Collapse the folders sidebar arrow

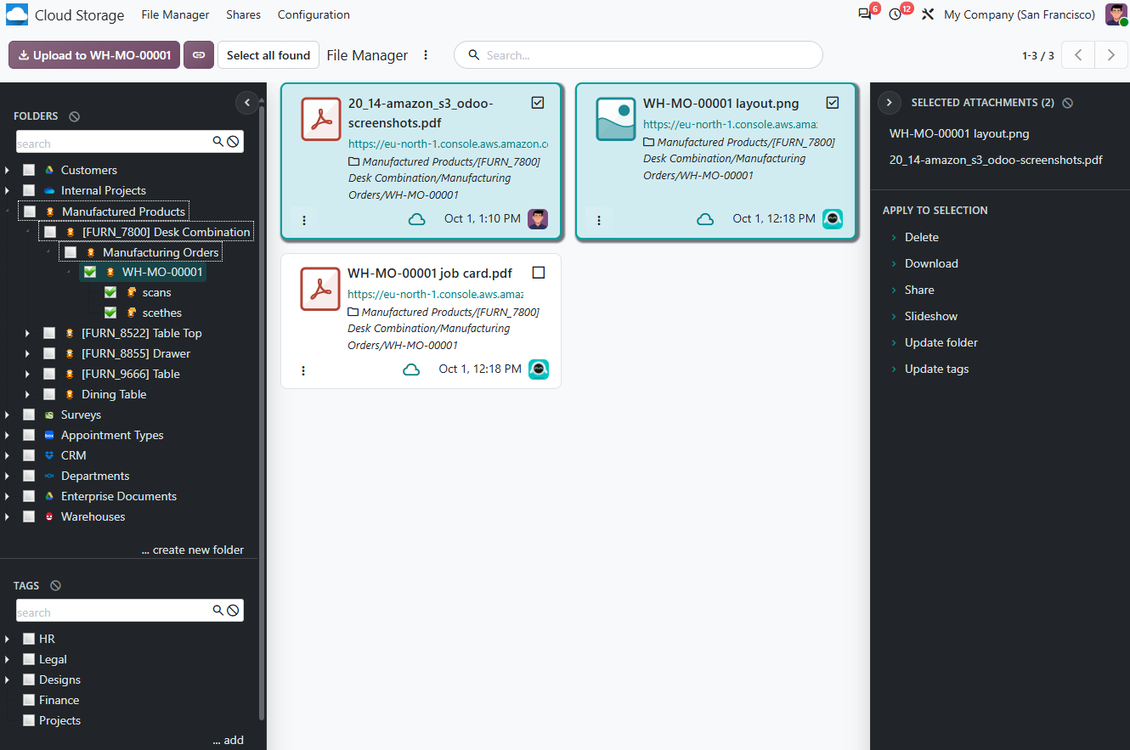[x=247, y=102]
